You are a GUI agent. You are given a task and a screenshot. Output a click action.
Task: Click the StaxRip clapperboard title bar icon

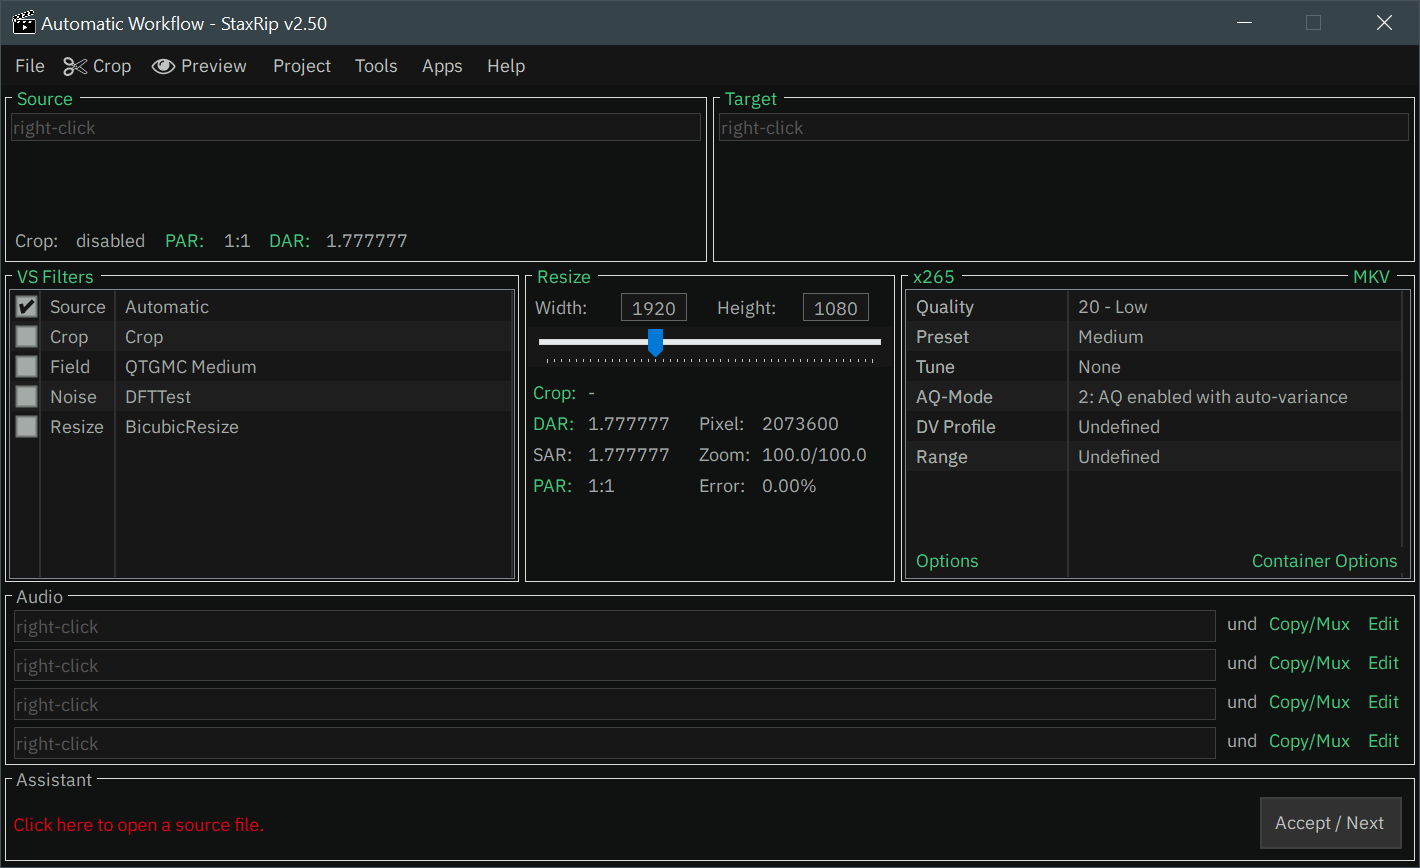24,22
